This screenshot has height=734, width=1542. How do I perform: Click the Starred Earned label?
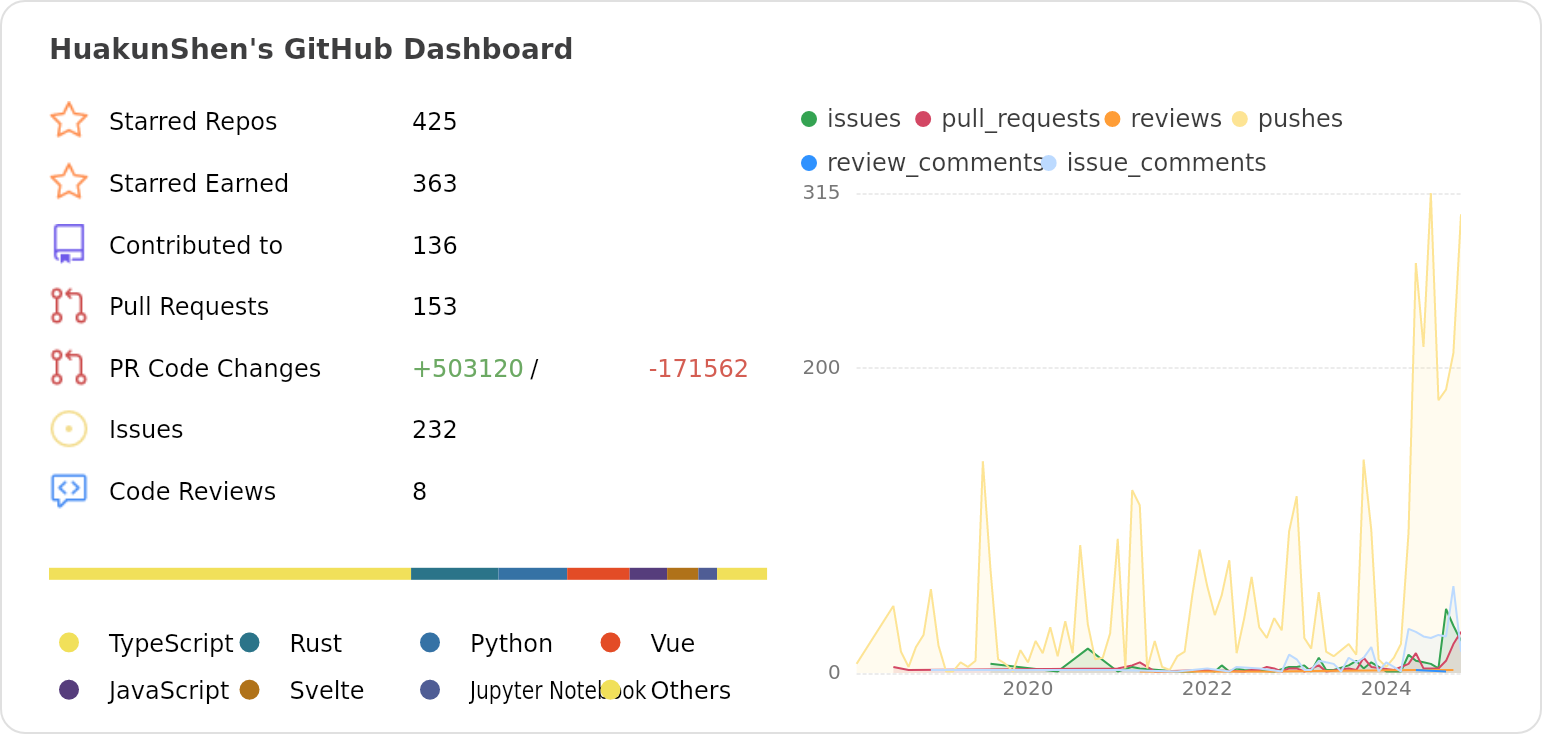click(x=199, y=184)
